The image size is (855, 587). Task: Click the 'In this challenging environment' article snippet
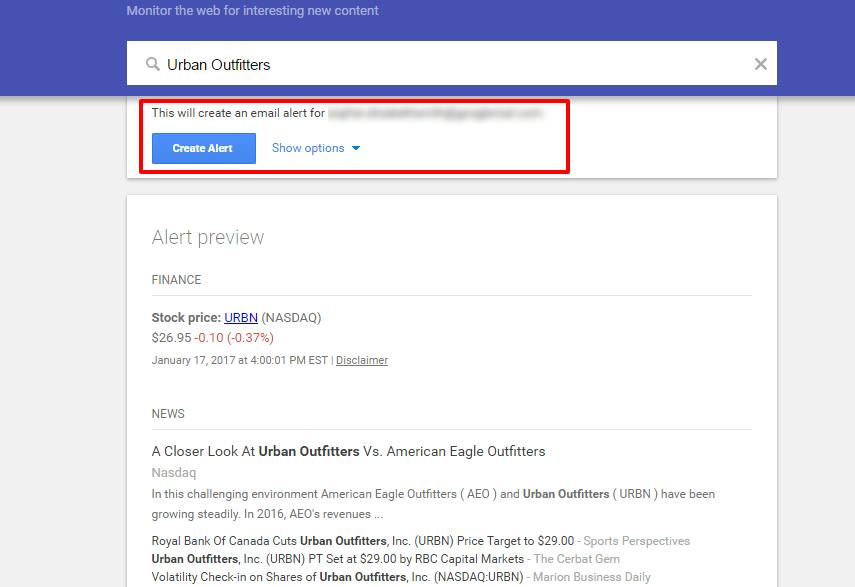[433, 504]
